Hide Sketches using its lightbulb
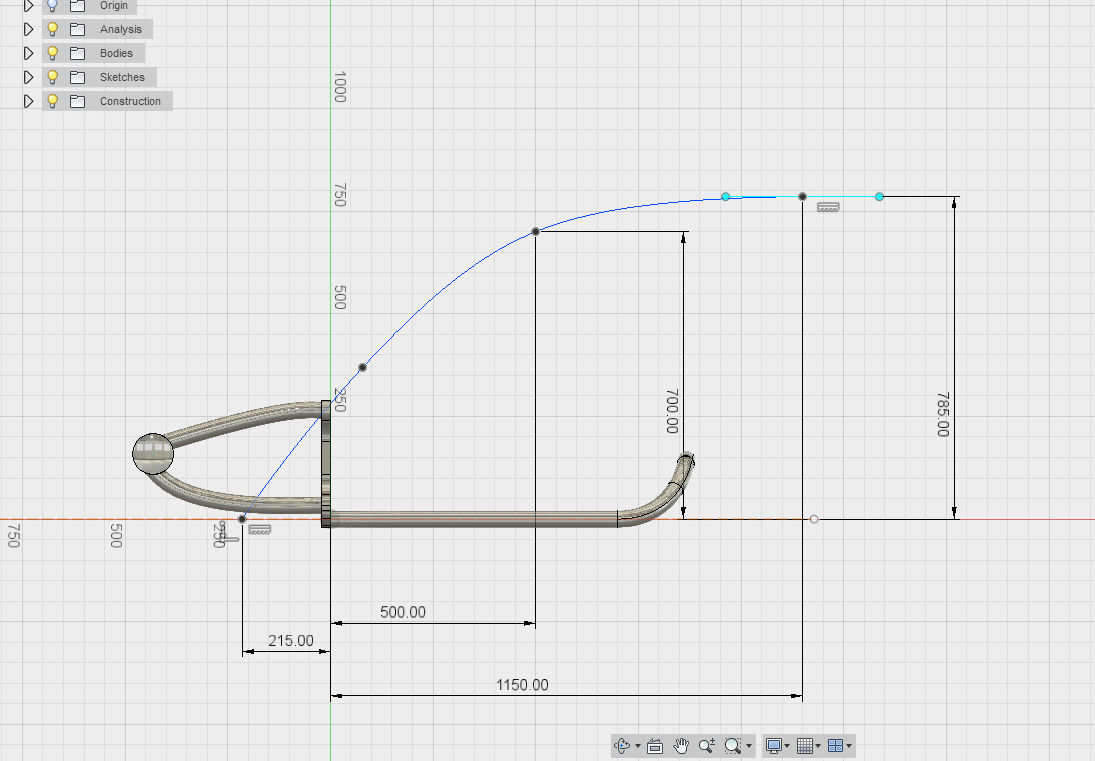Viewport: 1095px width, 761px height. click(x=53, y=77)
